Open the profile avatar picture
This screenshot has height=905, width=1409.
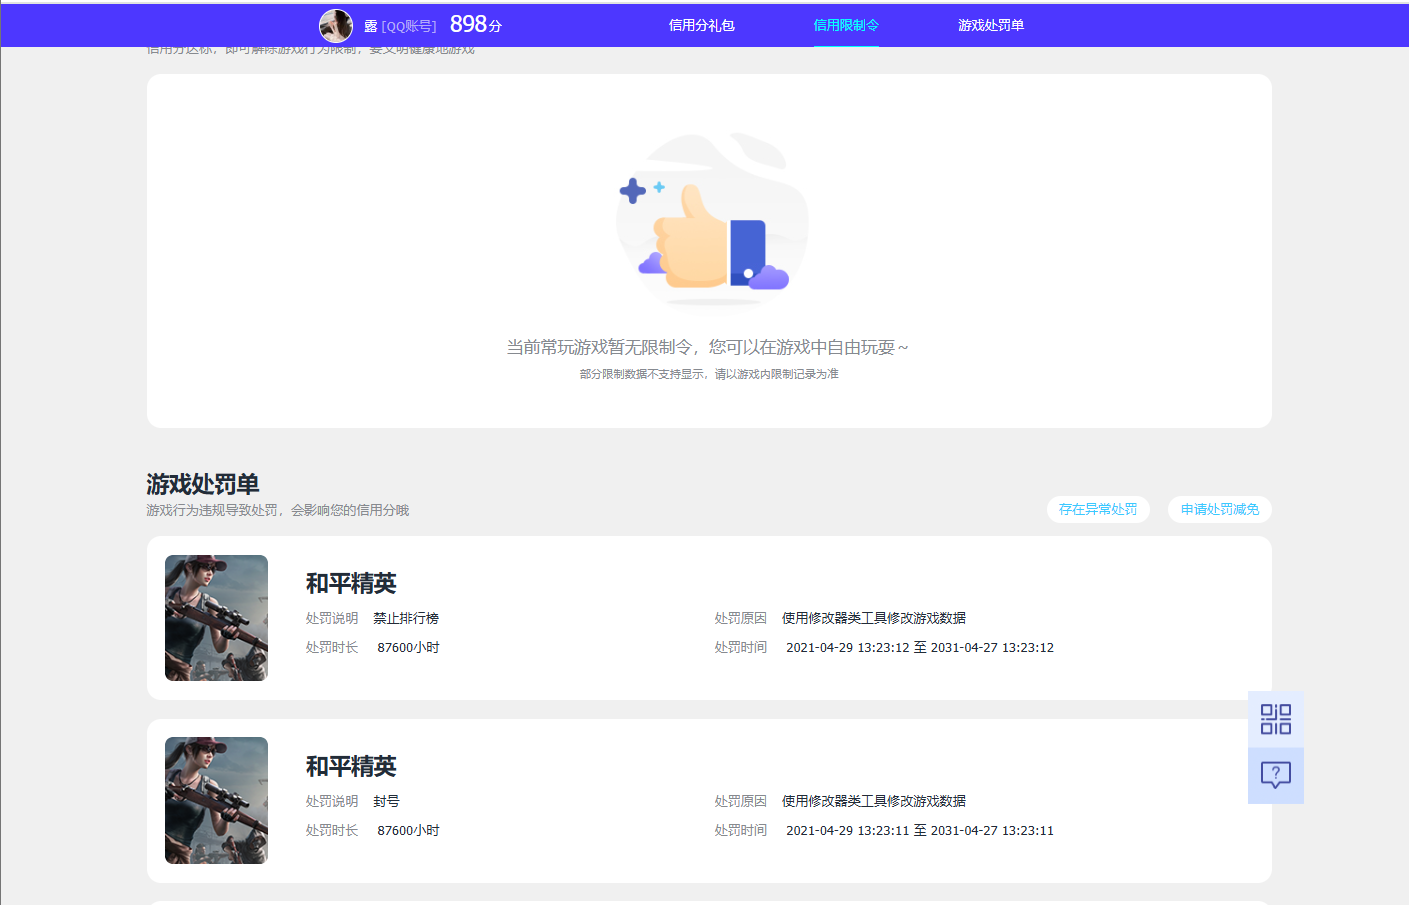[x=336, y=25]
